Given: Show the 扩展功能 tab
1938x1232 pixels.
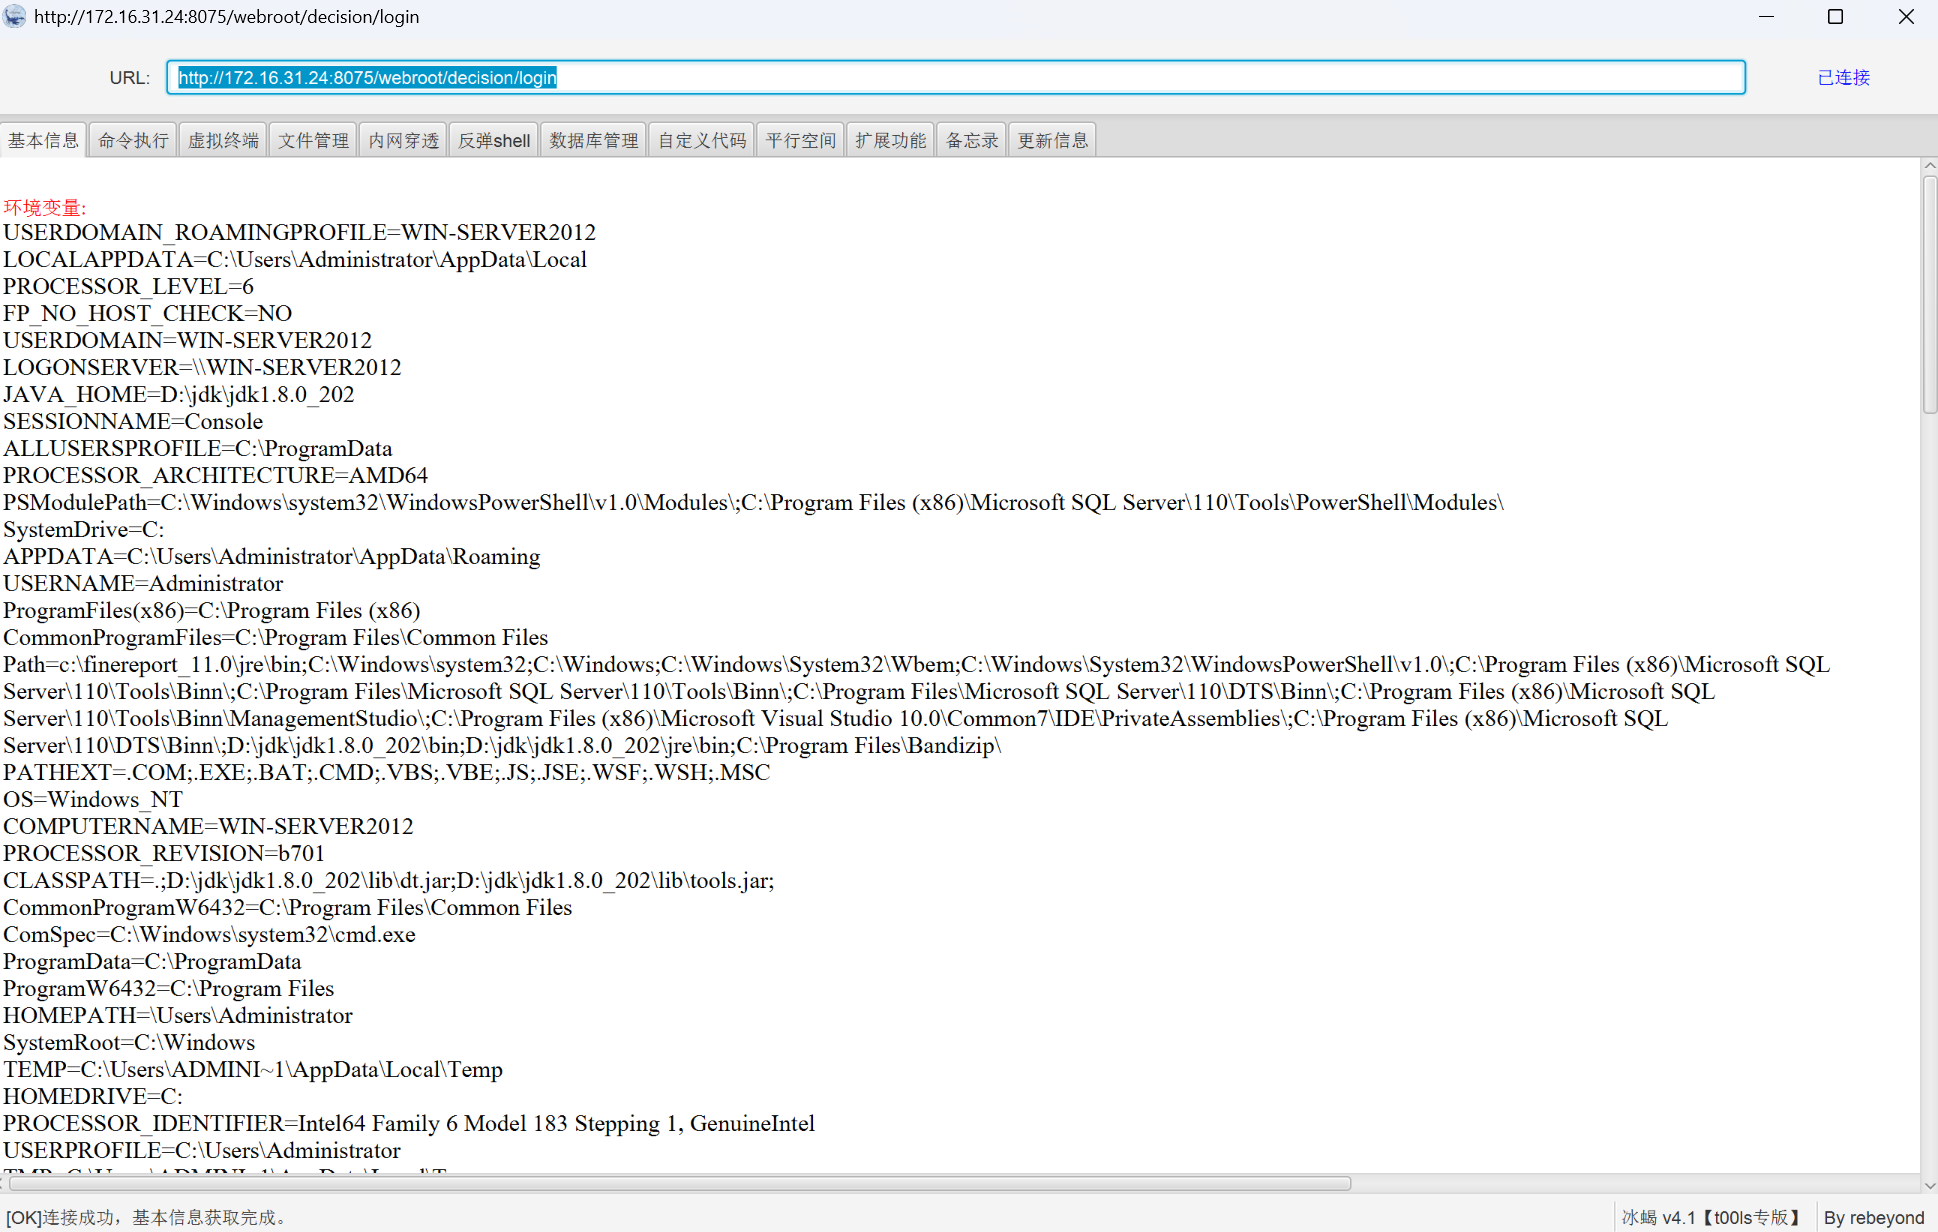Looking at the screenshot, I should tap(890, 140).
